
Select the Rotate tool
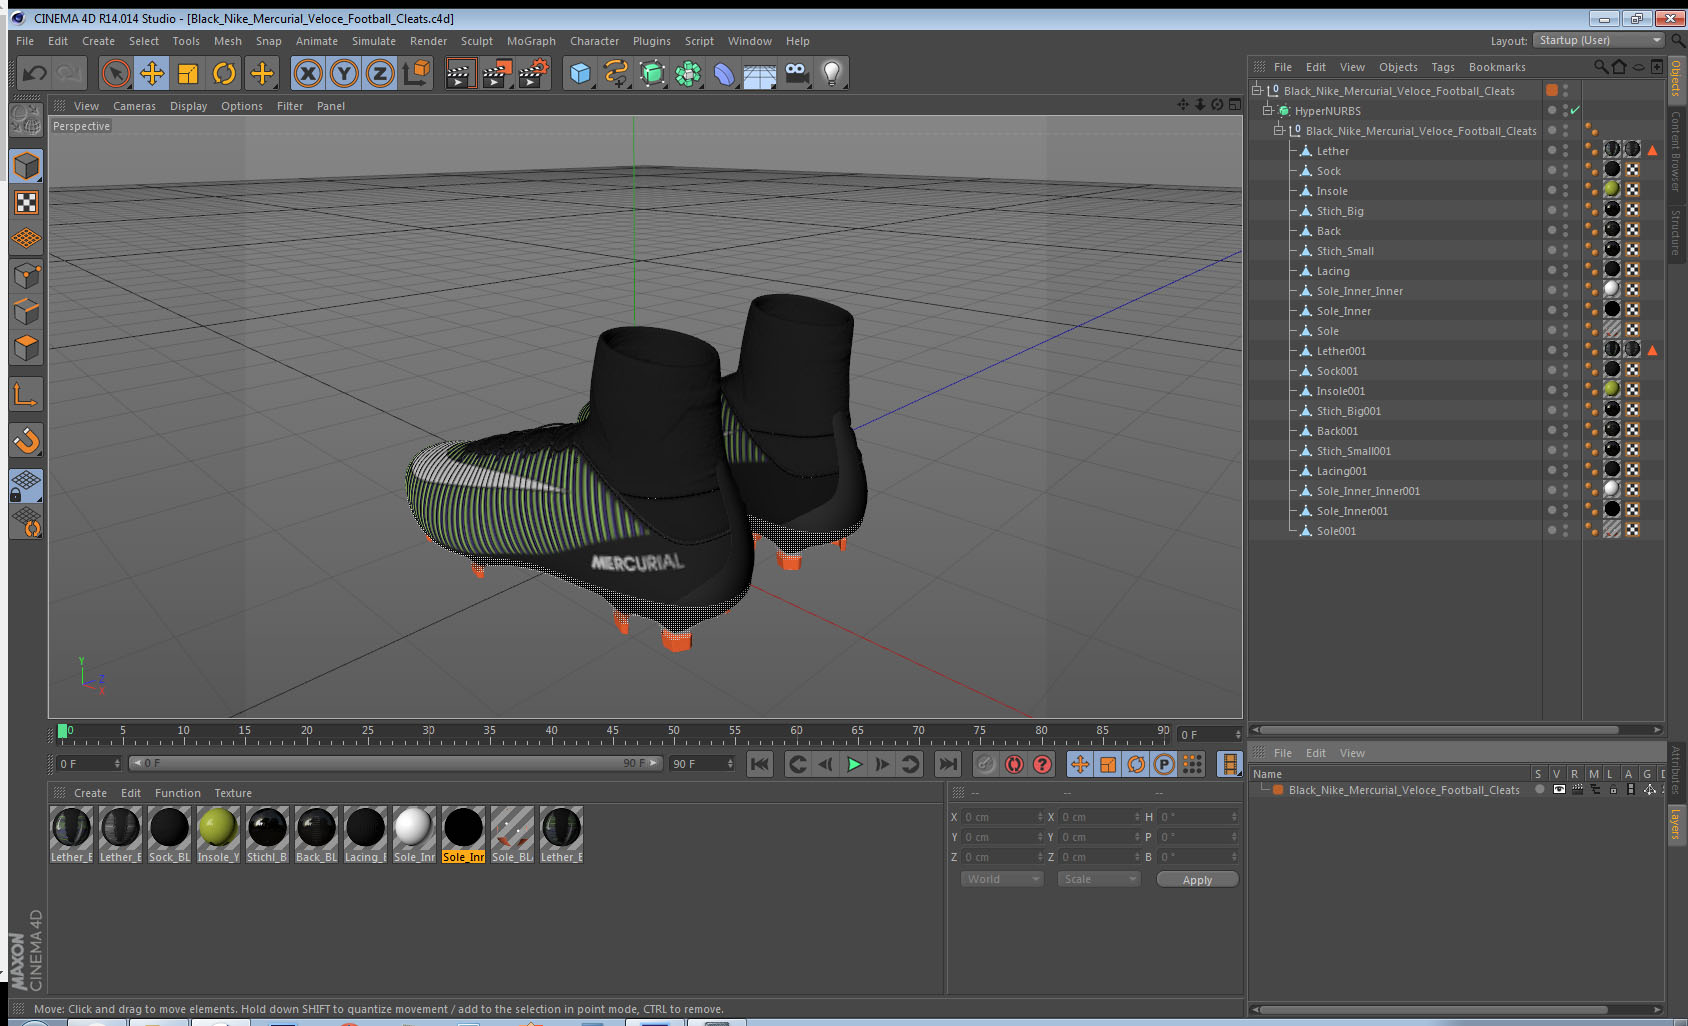(x=224, y=73)
